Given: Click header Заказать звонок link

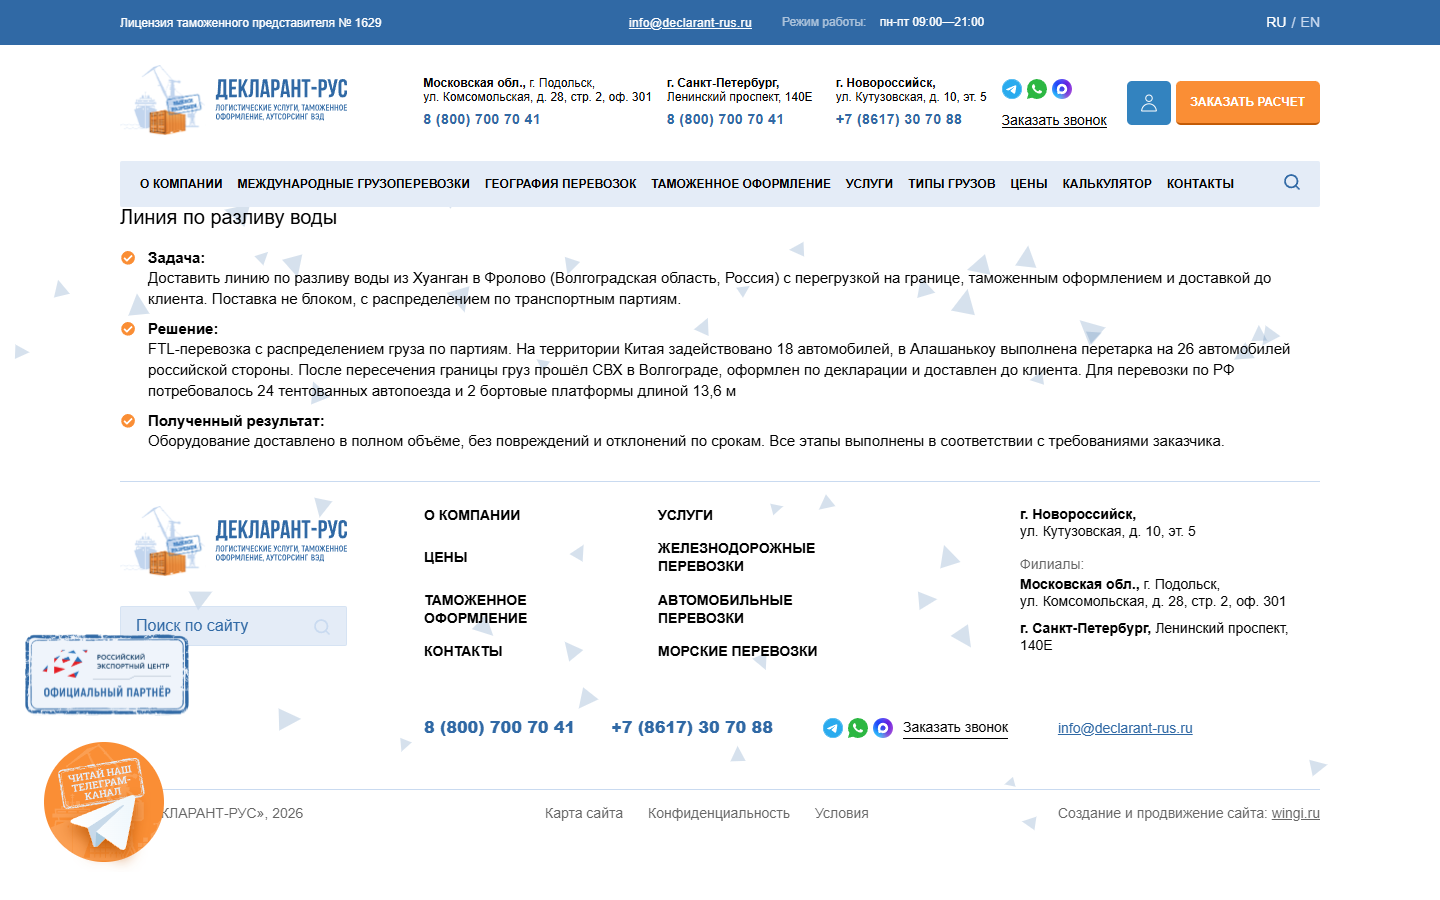Looking at the screenshot, I should click(1054, 120).
